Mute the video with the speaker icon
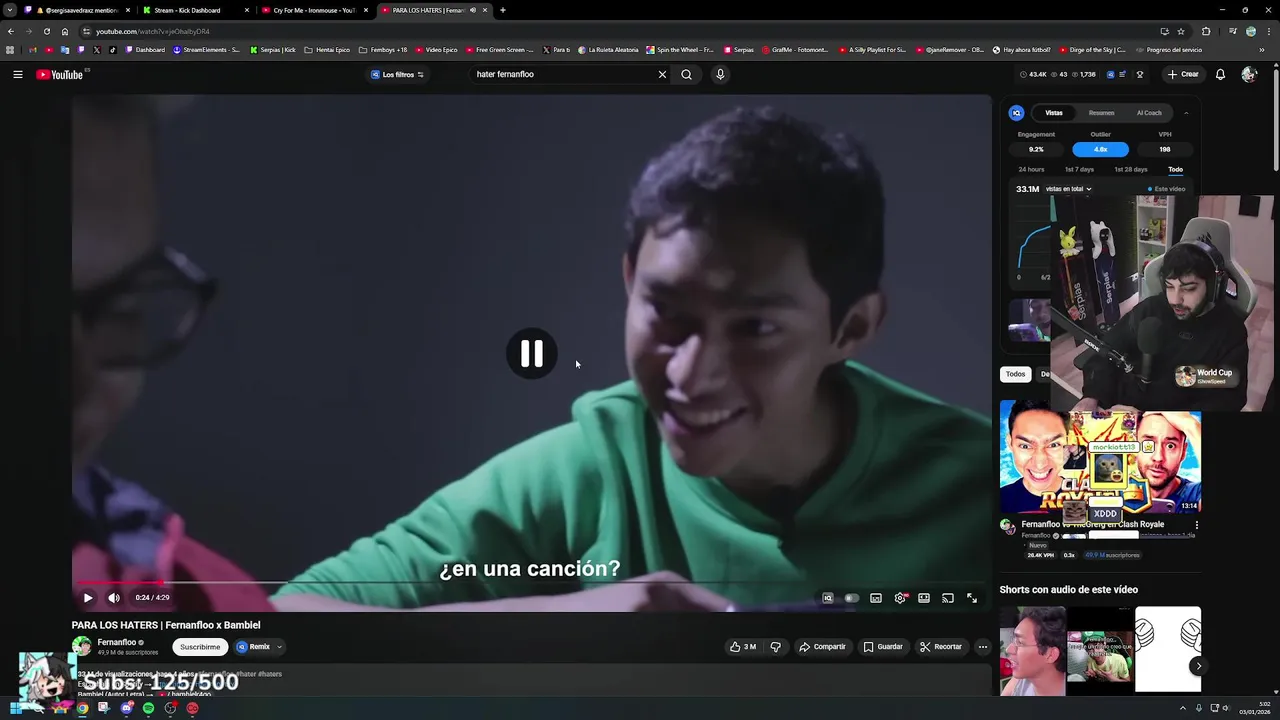The height and width of the screenshot is (720, 1280). point(114,598)
